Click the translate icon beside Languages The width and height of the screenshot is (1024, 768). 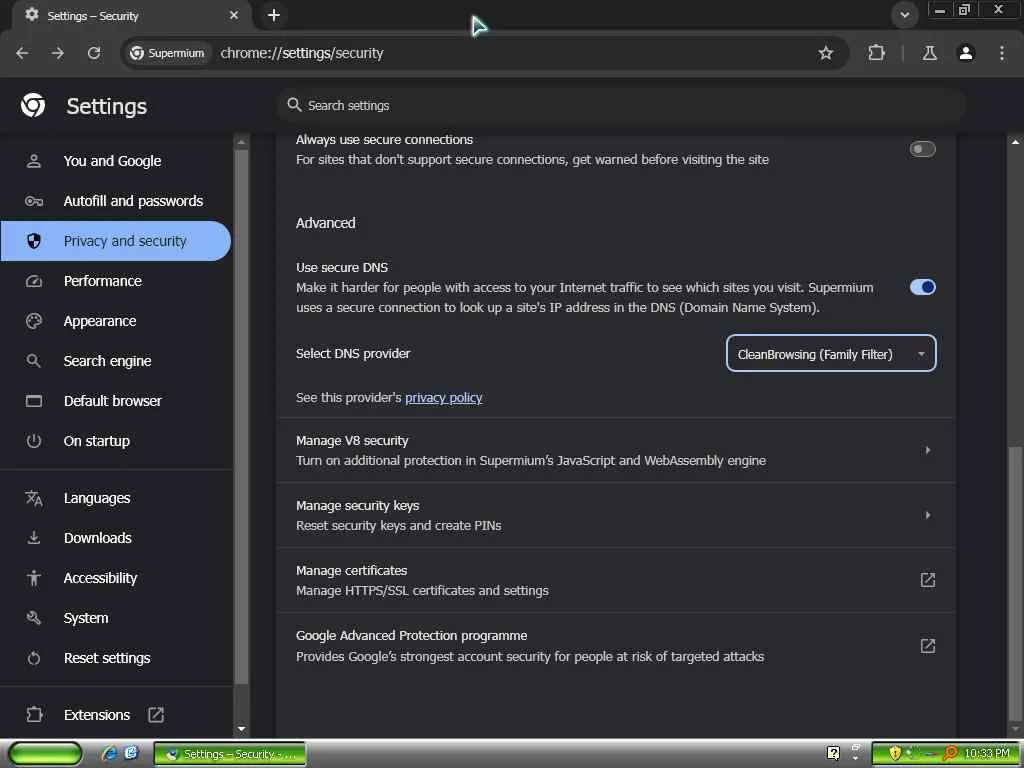click(34, 498)
